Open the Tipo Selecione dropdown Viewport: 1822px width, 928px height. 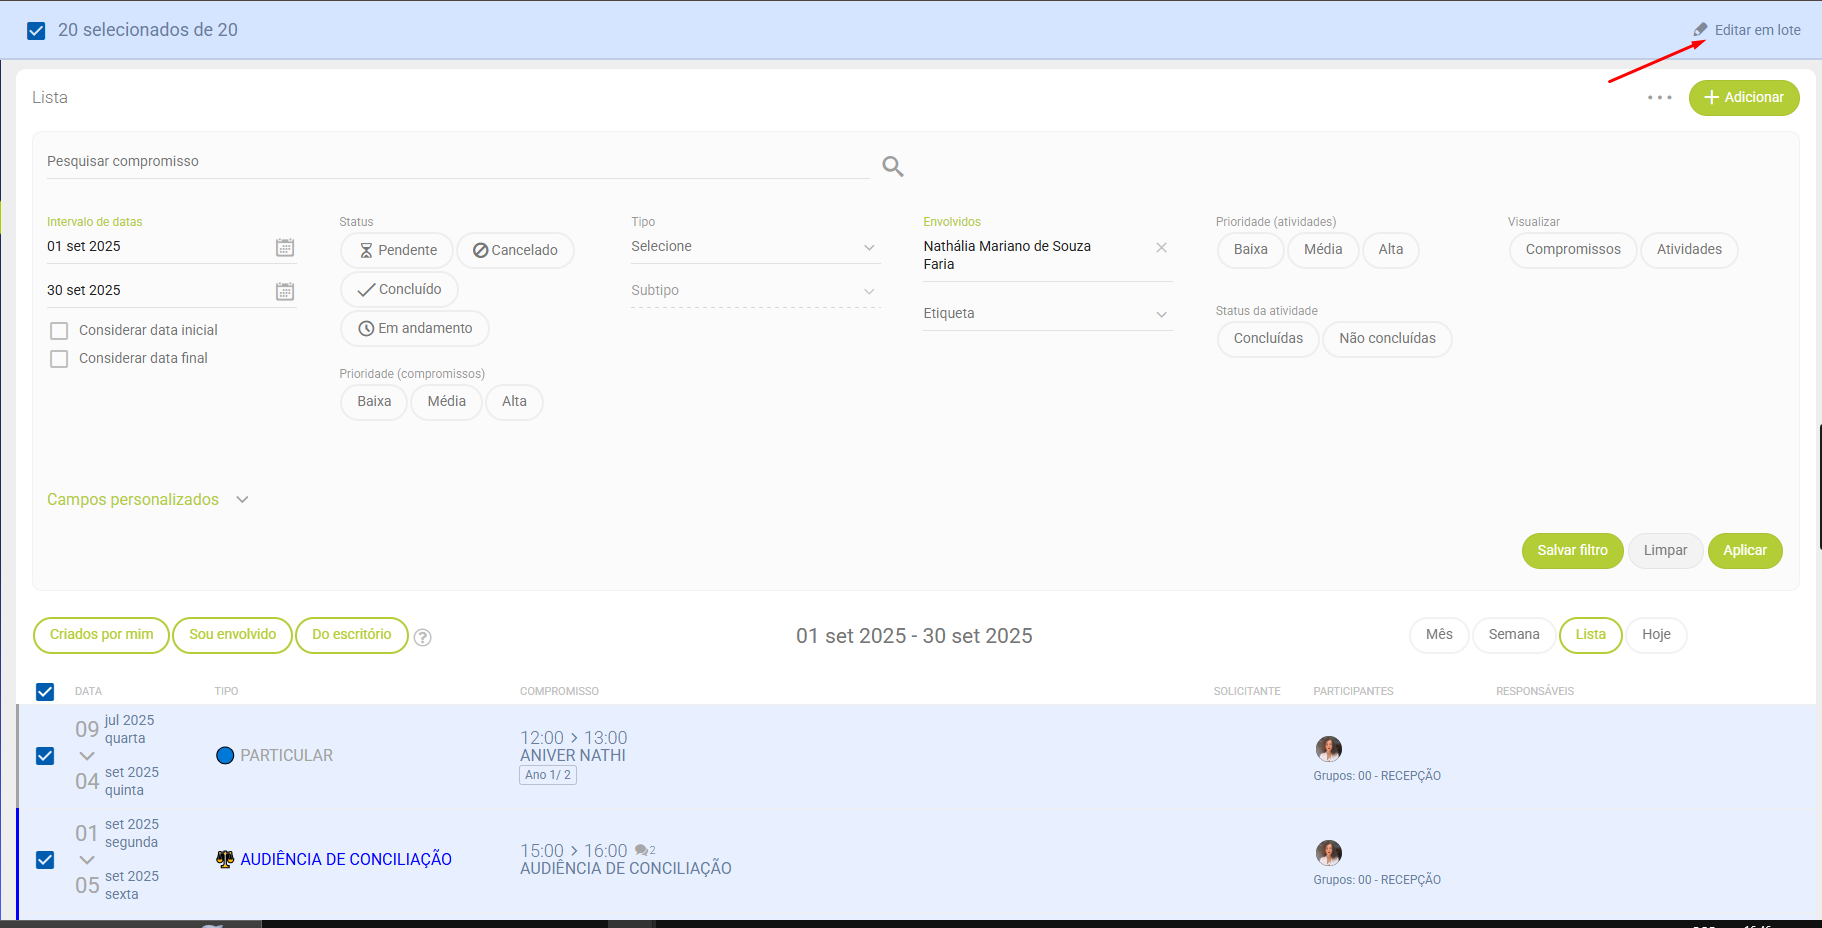pyautogui.click(x=755, y=247)
